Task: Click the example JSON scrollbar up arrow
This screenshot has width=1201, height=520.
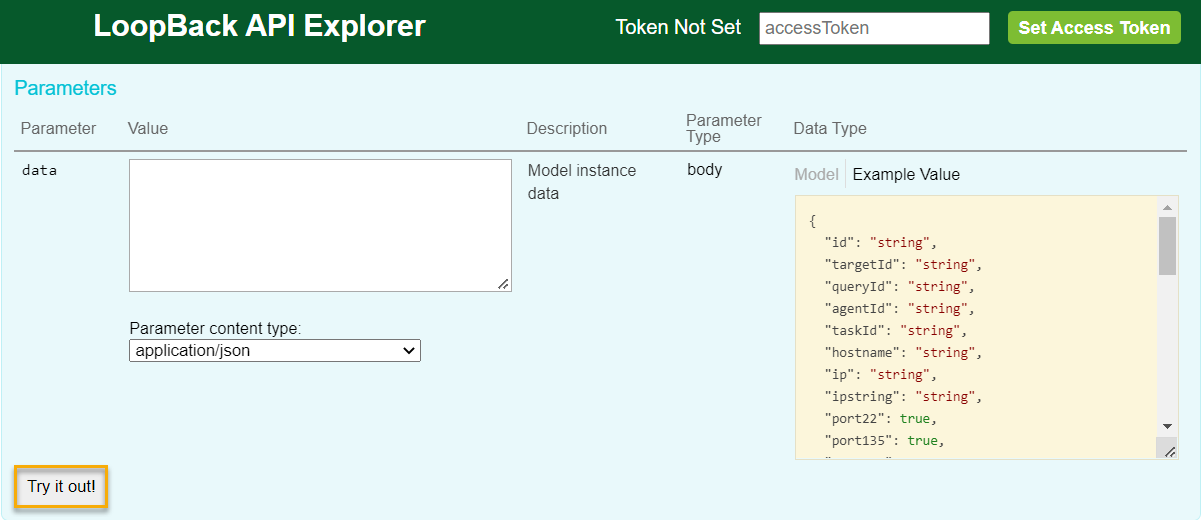Action: point(1167,206)
